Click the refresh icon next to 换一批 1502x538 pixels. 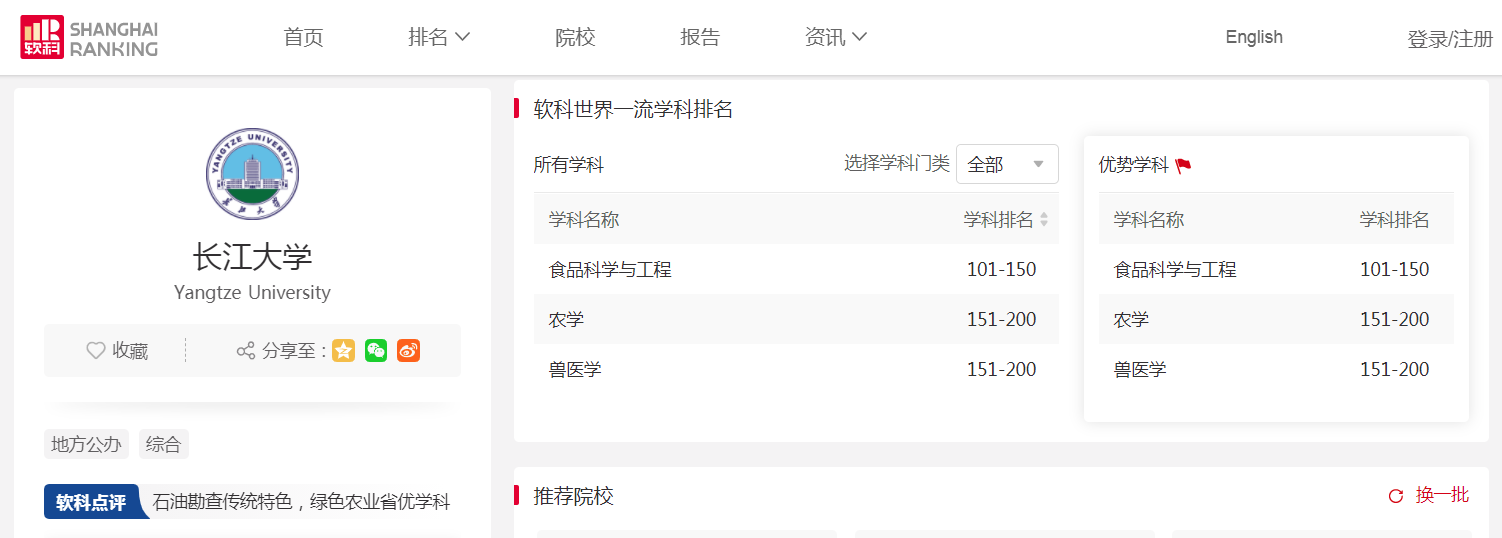[x=1396, y=496]
